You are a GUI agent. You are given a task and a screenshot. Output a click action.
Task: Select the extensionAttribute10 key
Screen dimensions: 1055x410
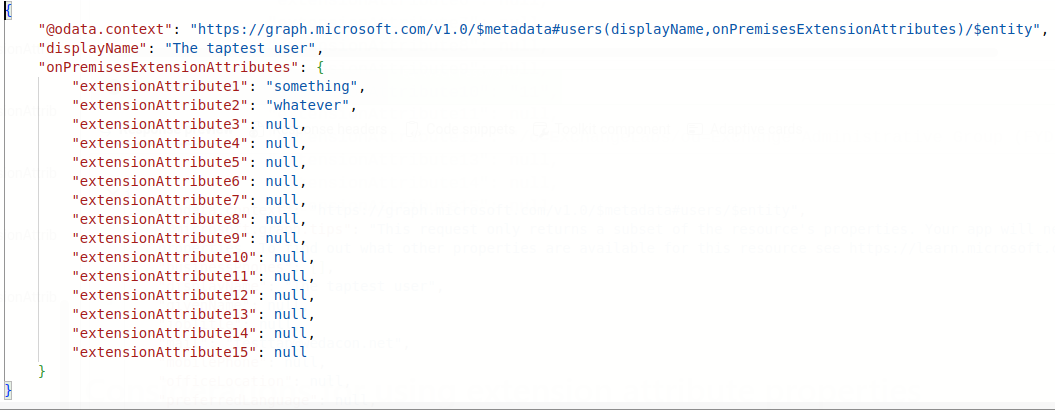pyautogui.click(x=165, y=257)
